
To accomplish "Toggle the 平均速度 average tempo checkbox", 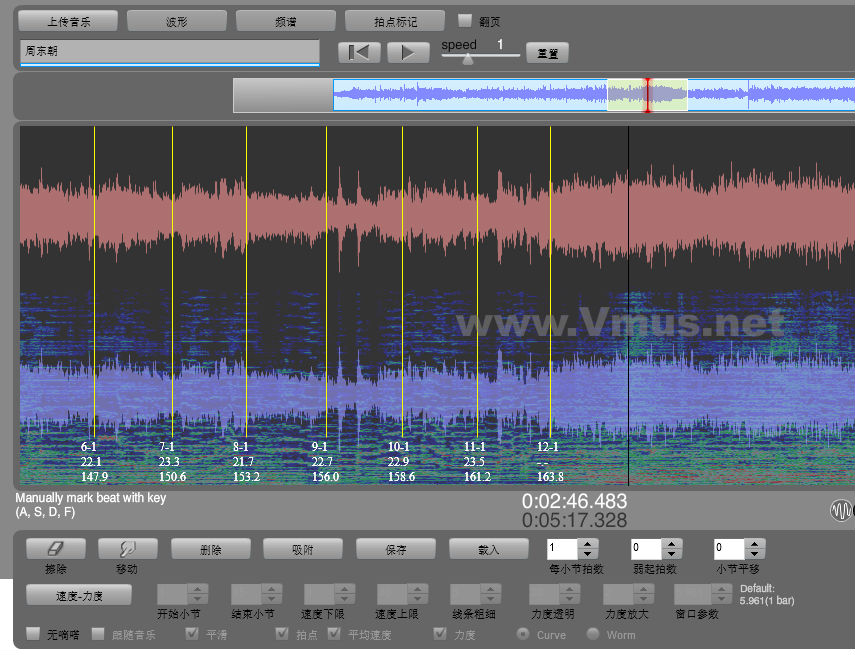I will (x=334, y=633).
